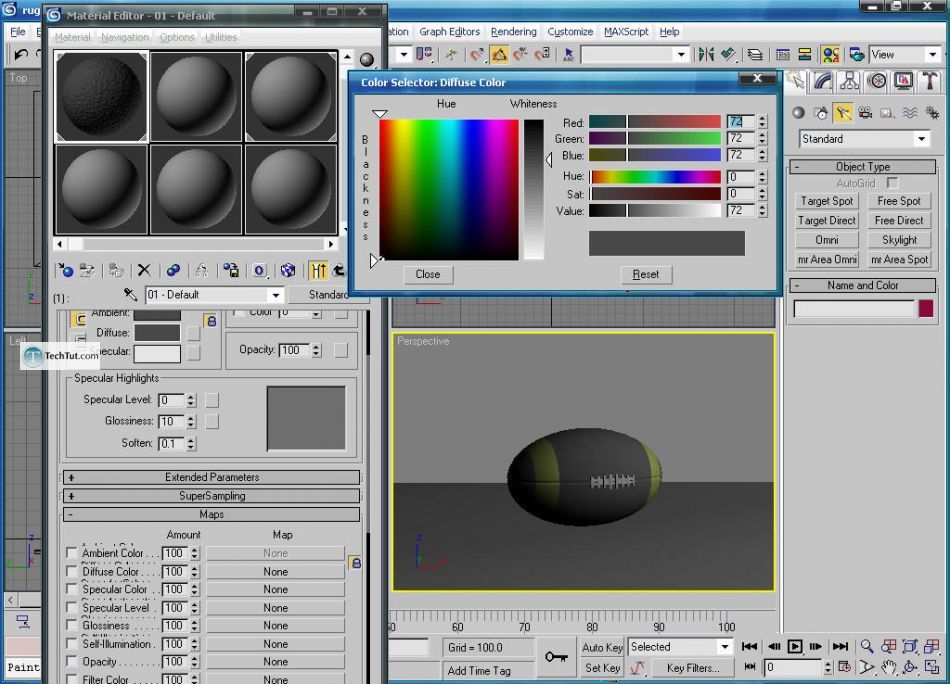The image size is (950, 684).
Task: Click the Assign Material to Selection icon
Action: point(116,270)
